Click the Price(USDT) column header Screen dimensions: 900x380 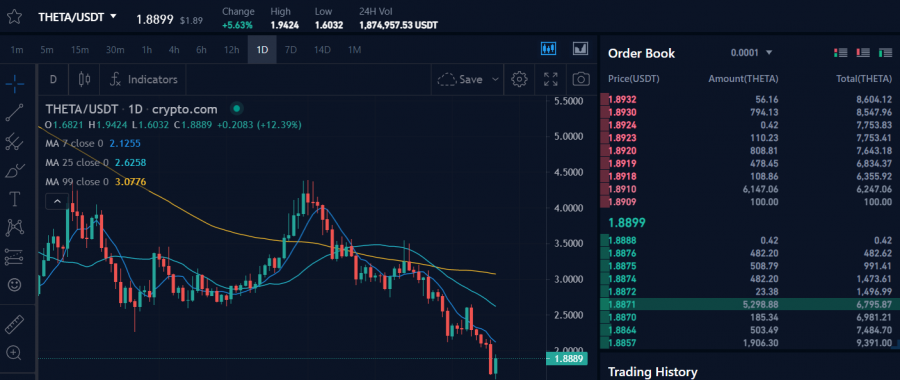pyautogui.click(x=634, y=79)
